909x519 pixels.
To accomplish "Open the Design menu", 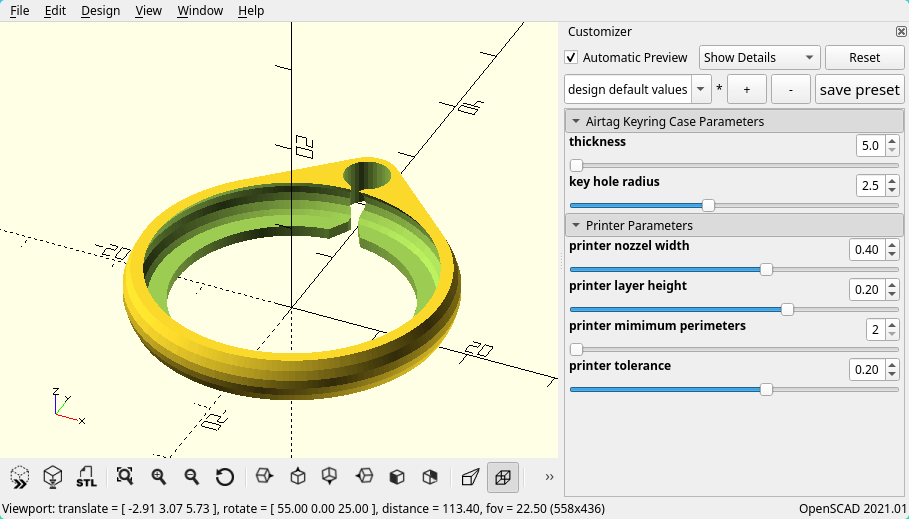I will point(100,10).
